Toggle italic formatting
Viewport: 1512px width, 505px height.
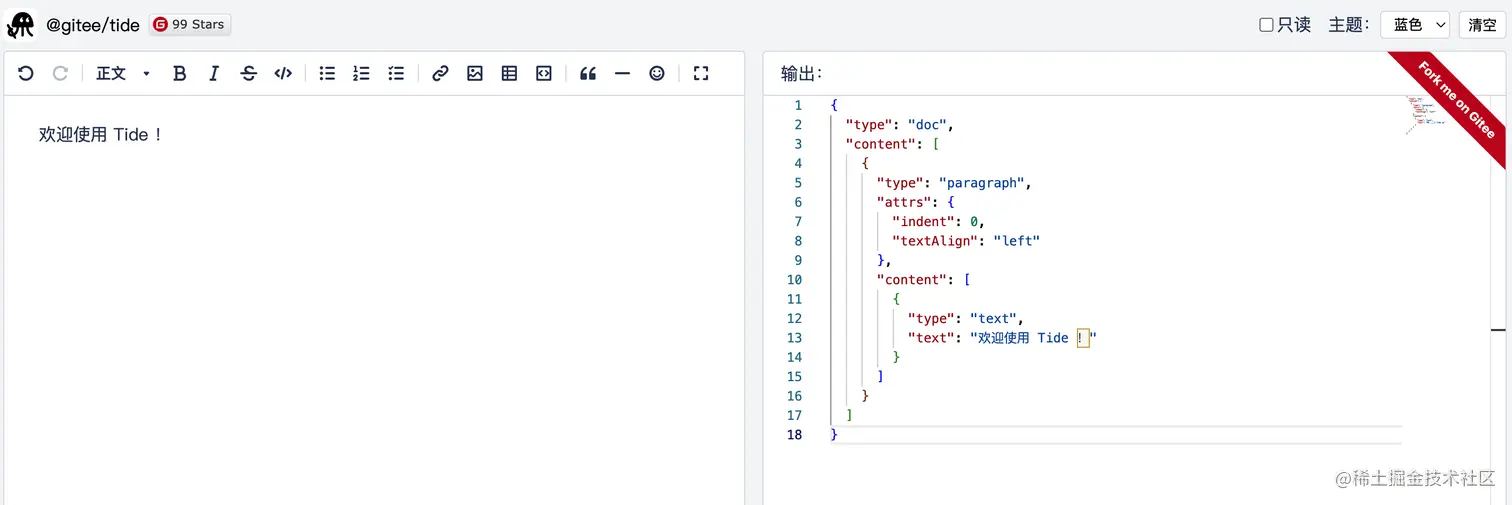tap(214, 73)
